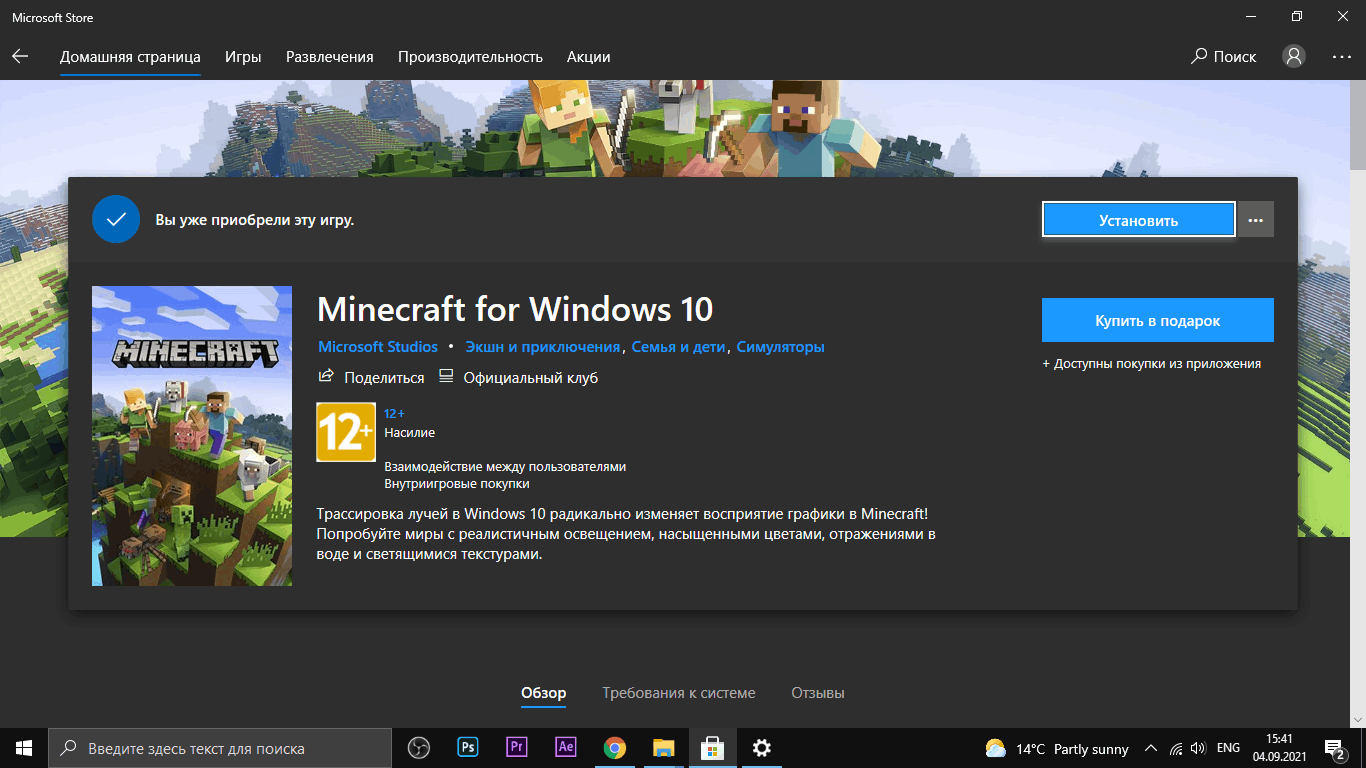
Task: Open the network Wi-Fi tray icon
Action: tap(1176, 748)
